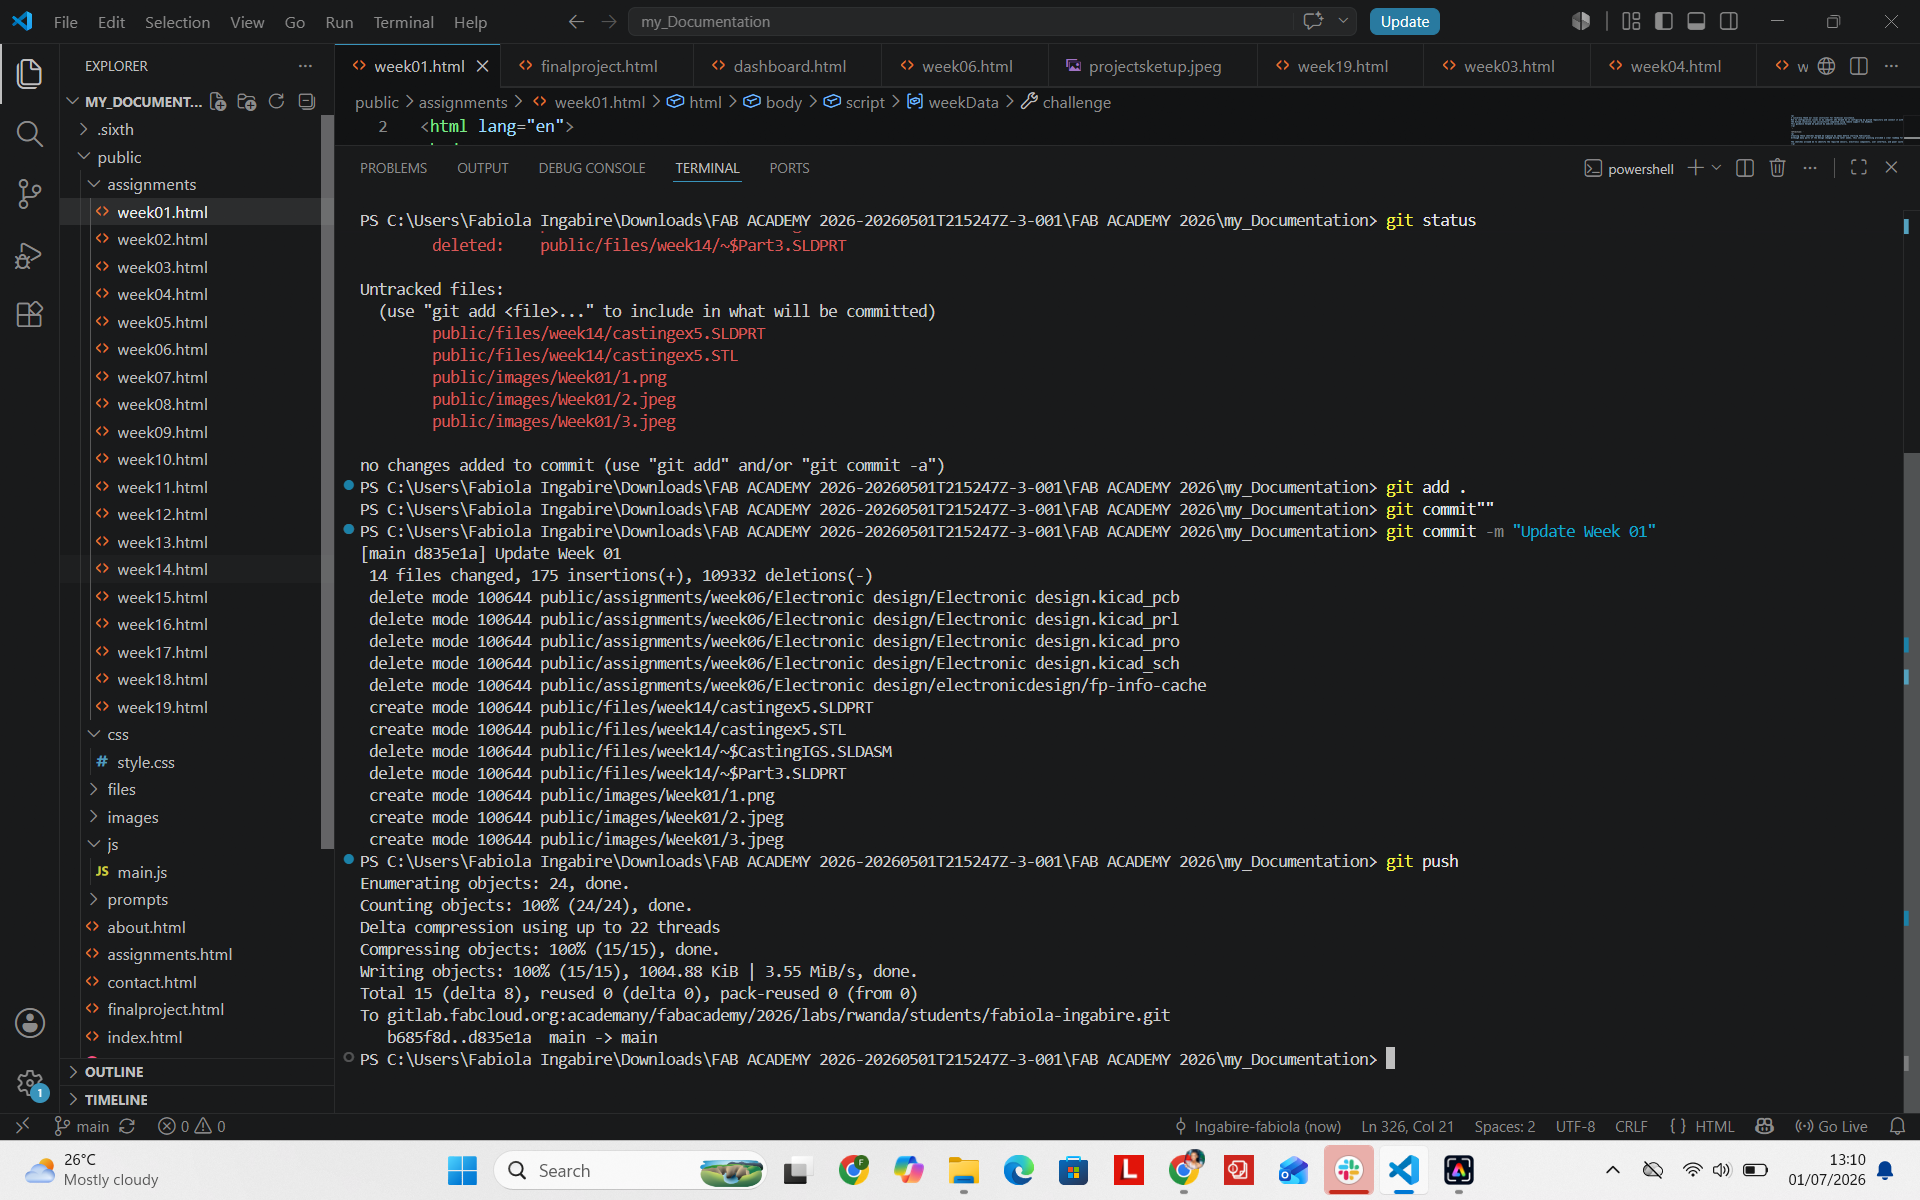Go forward using the navigation arrow
The height and width of the screenshot is (1200, 1920).
609,21
